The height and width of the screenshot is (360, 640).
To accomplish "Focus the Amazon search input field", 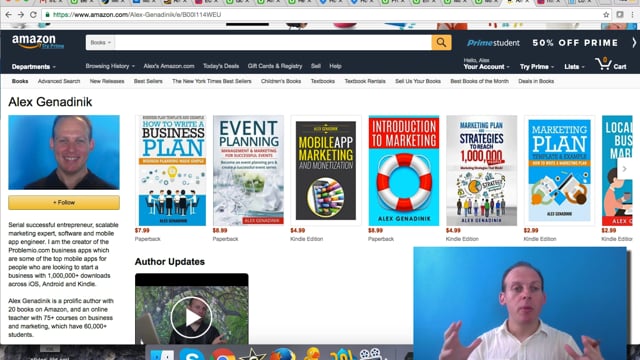I will point(273,42).
